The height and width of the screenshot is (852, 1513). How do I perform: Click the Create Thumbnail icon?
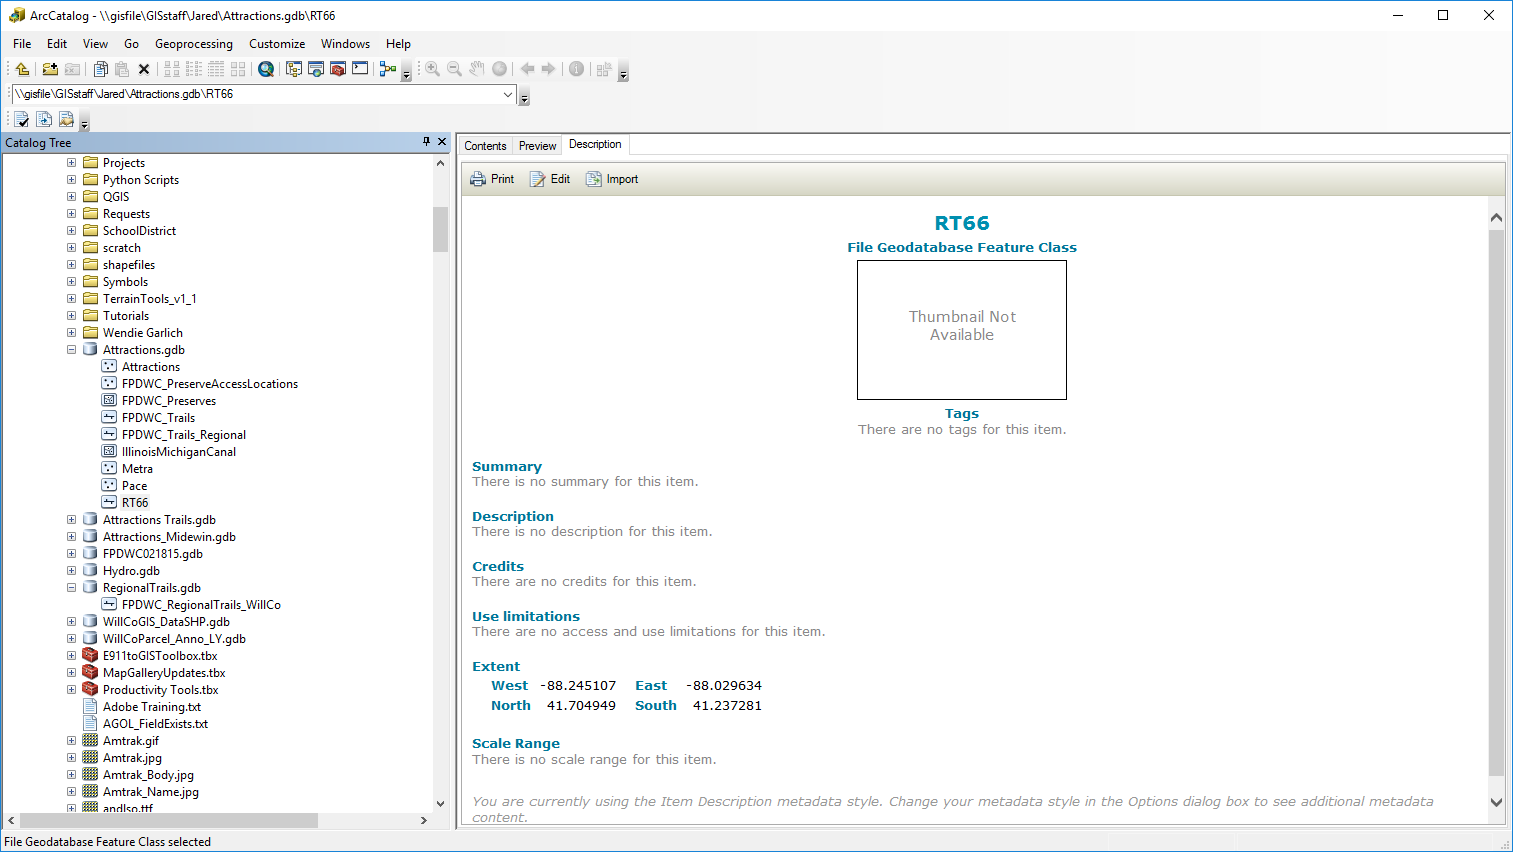[x=604, y=69]
